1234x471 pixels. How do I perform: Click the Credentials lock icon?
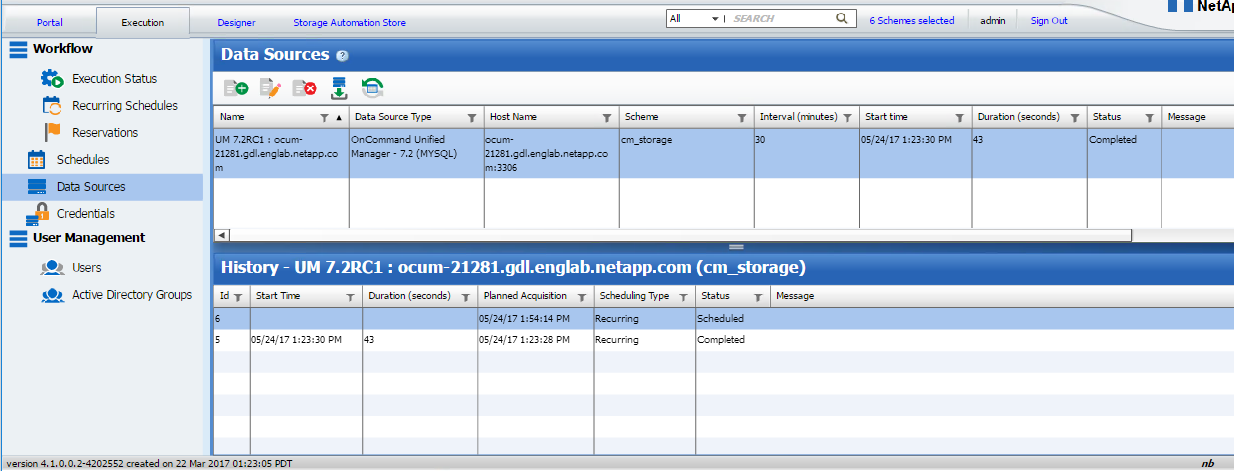click(x=39, y=212)
